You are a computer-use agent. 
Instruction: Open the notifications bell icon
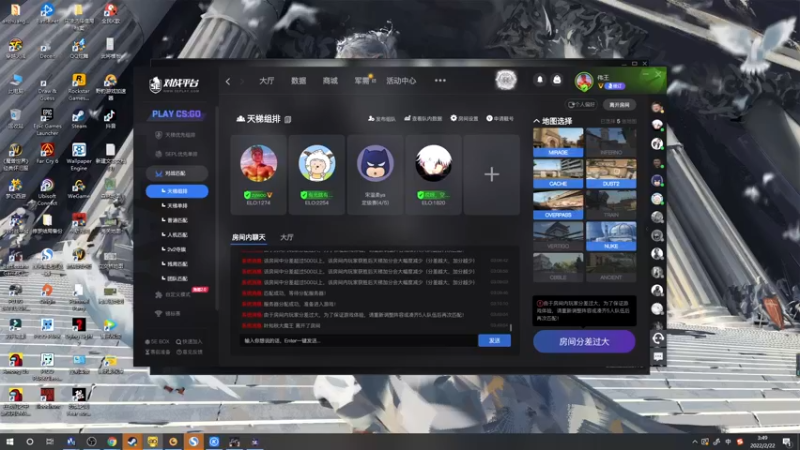[540, 80]
